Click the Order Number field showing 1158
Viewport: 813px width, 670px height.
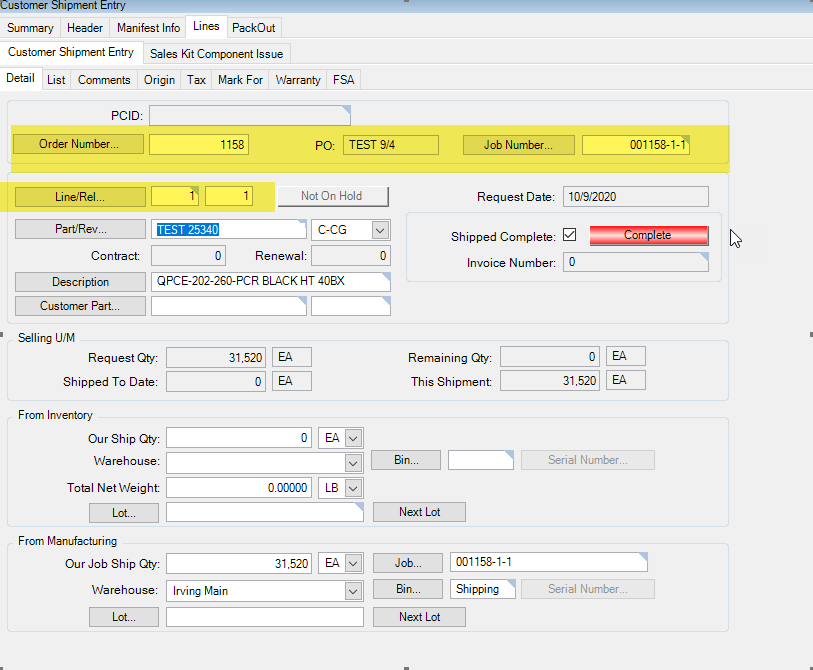point(199,145)
